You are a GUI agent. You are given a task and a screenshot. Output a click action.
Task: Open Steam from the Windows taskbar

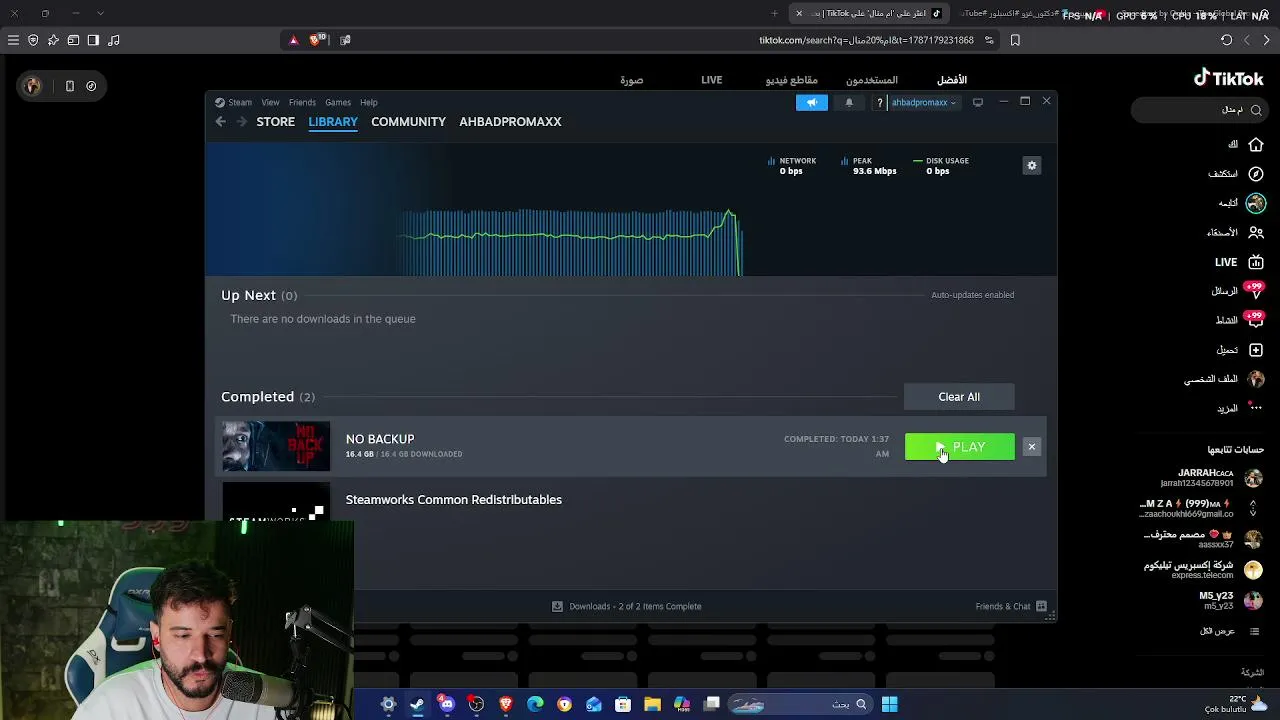[x=417, y=704]
